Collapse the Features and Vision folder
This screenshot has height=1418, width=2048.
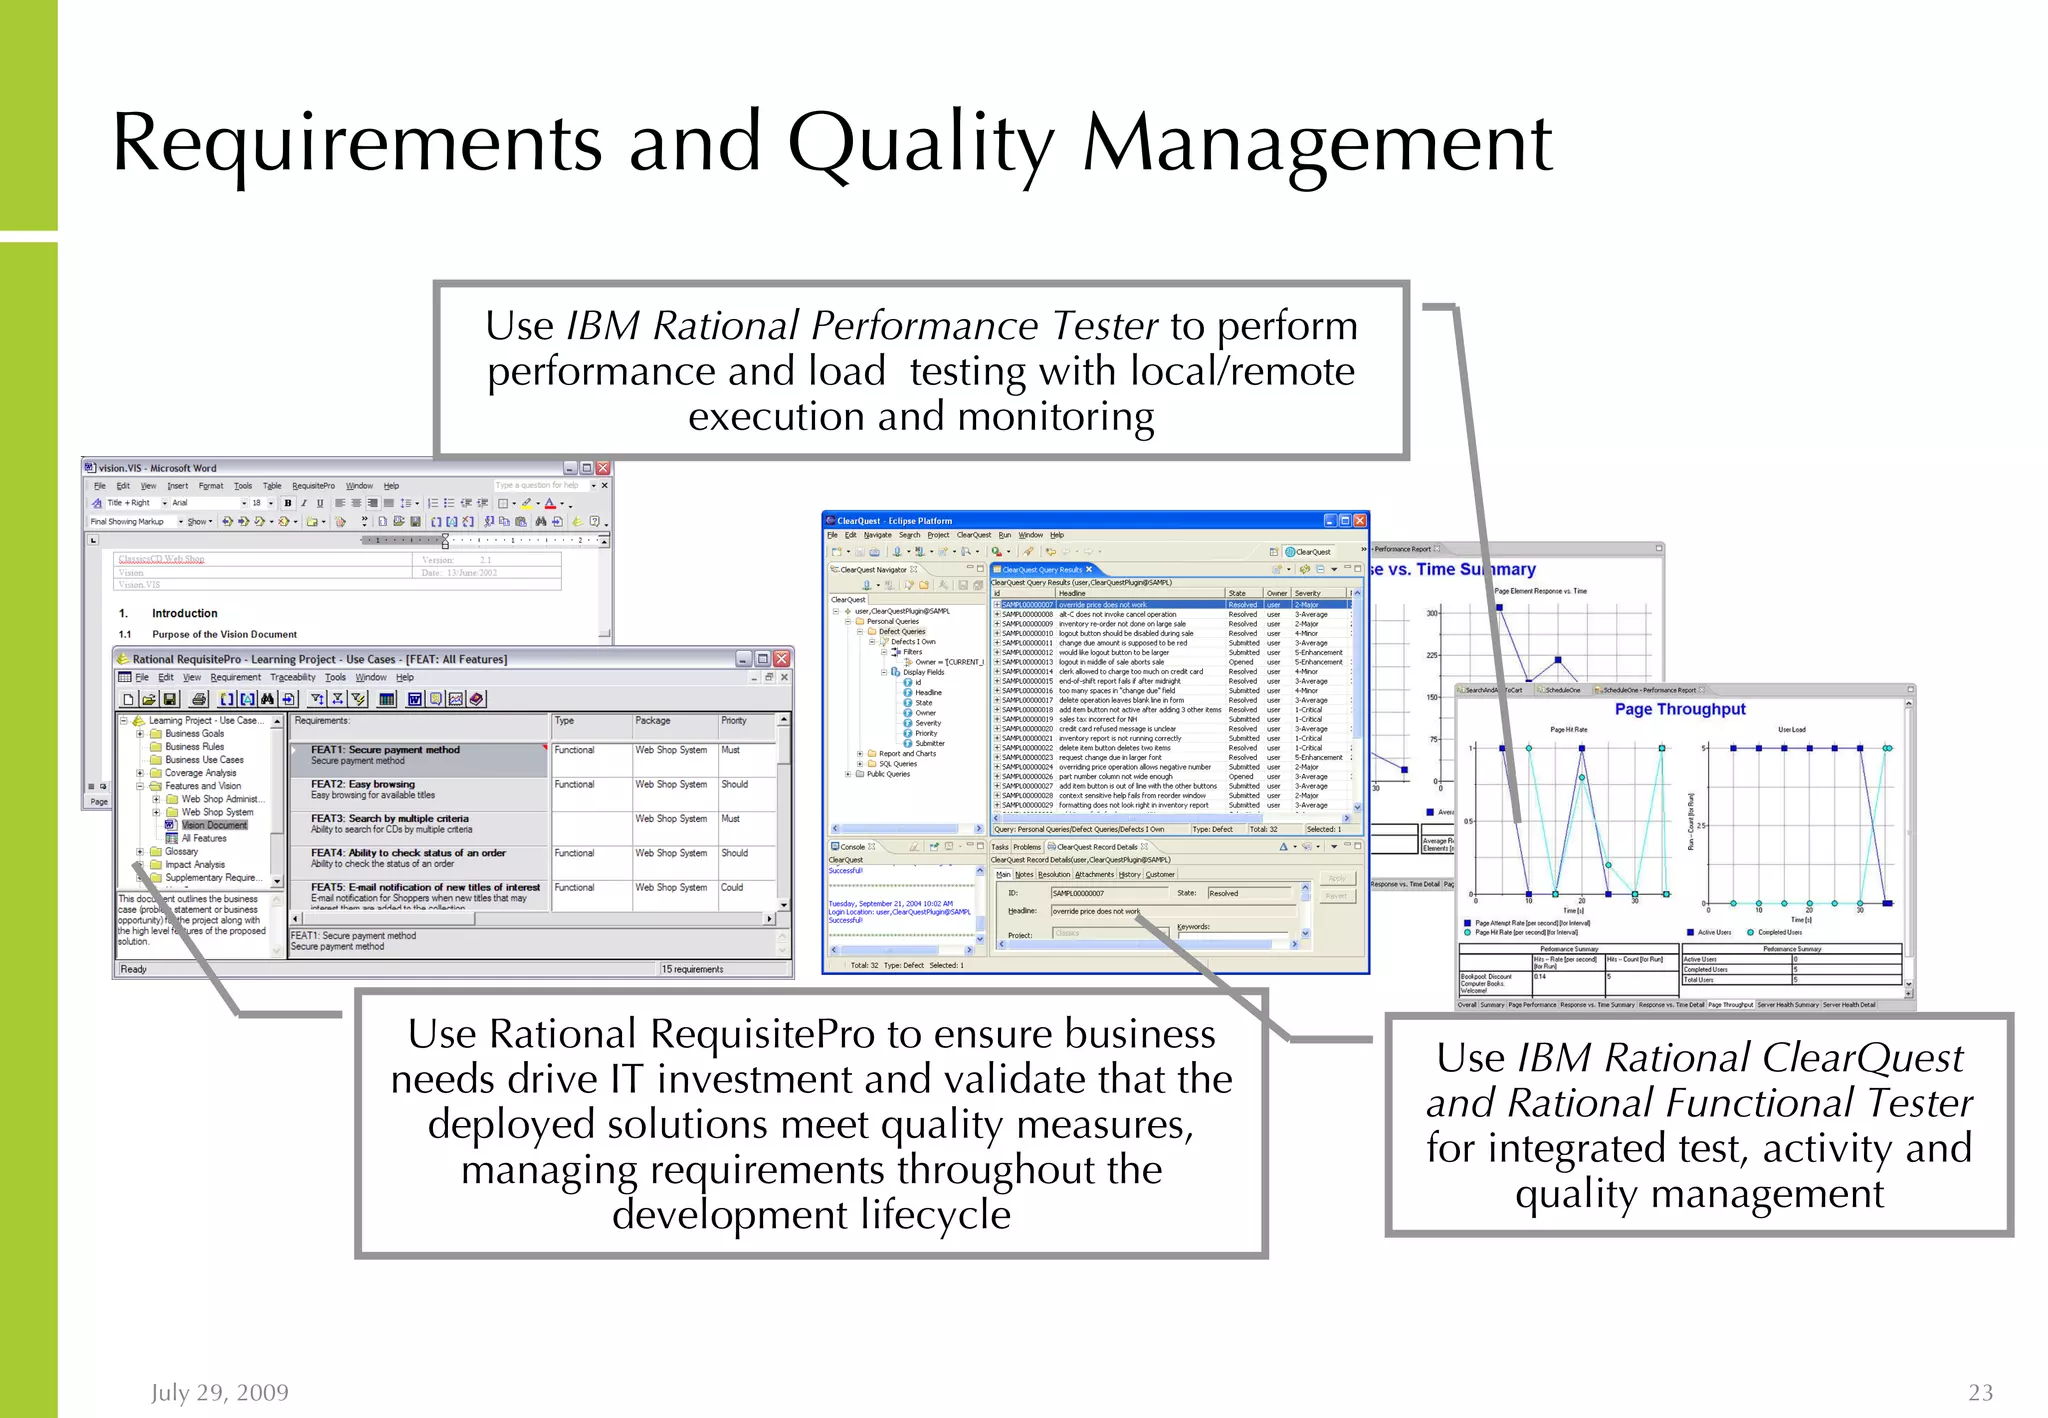[140, 786]
